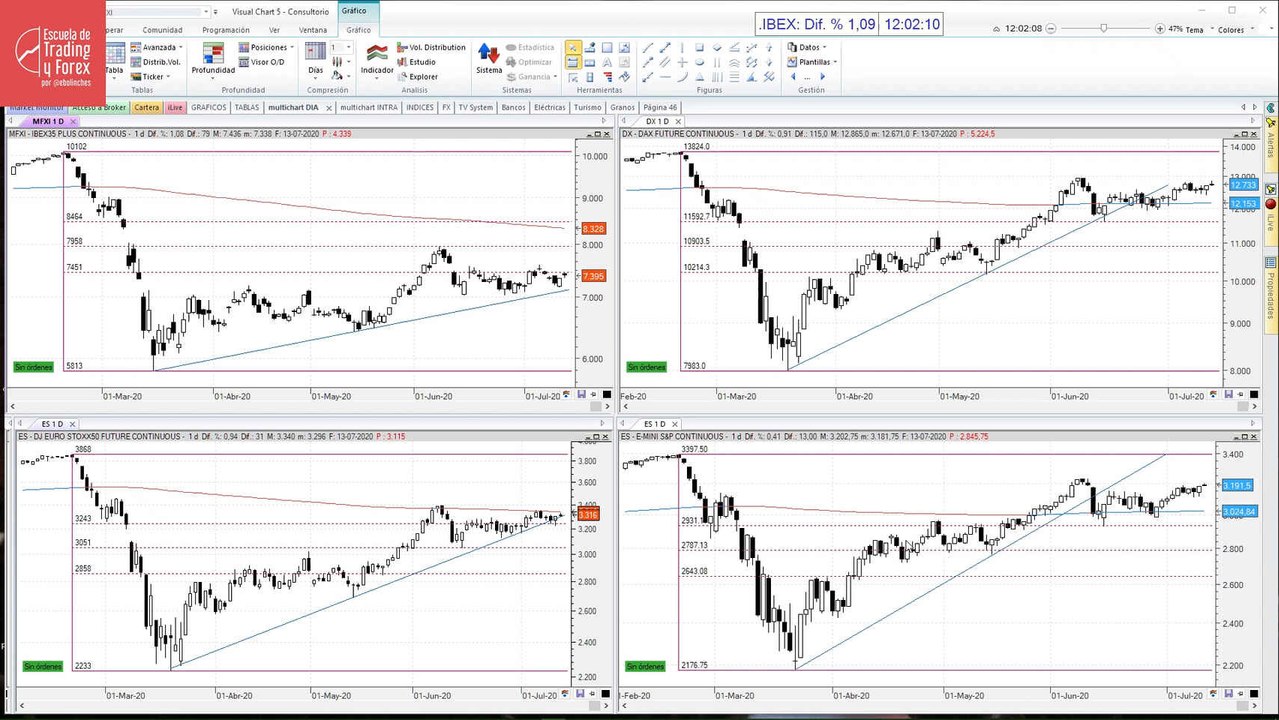Image resolution: width=1279 pixels, height=720 pixels.
Task: Click the zoom in plus button
Action: [1160, 29]
